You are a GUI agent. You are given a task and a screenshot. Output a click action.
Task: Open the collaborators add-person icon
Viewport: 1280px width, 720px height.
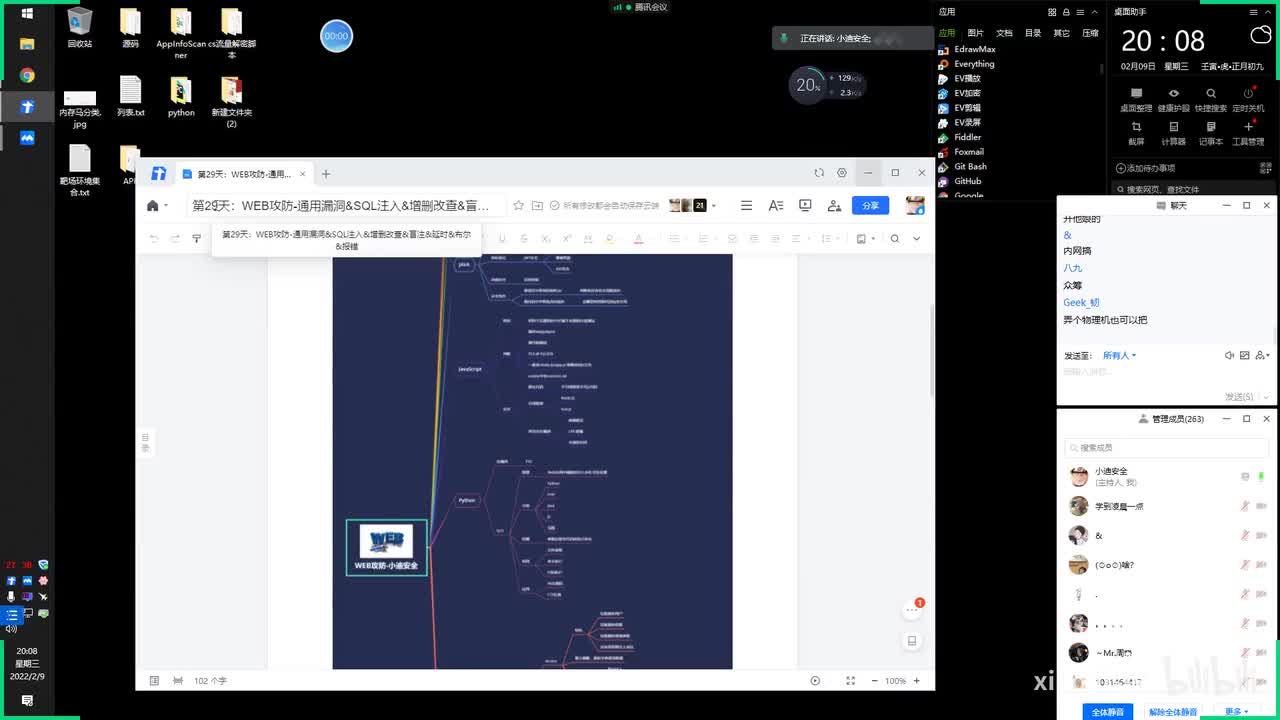point(834,205)
